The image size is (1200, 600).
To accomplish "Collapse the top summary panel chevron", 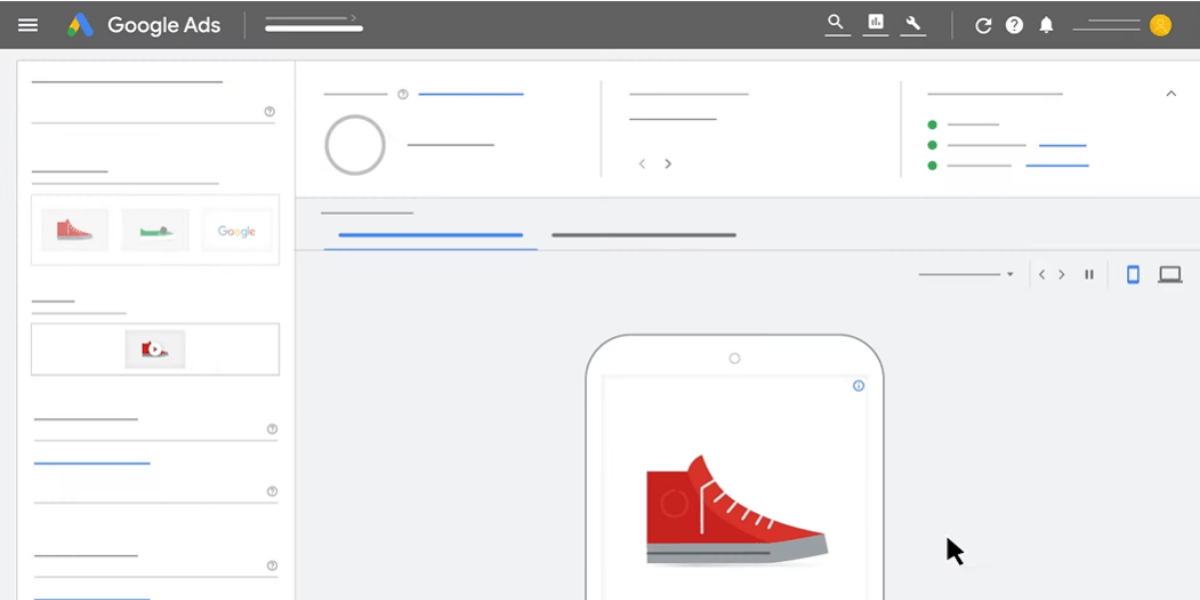I will [x=1171, y=93].
